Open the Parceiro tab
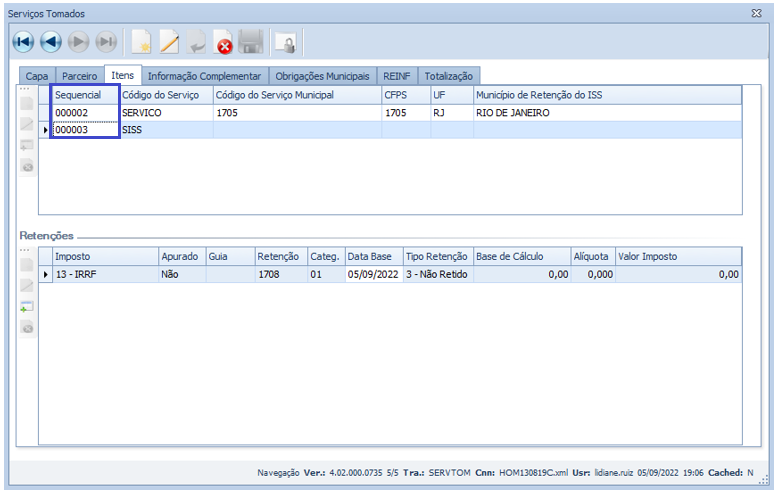The height and width of the screenshot is (494, 779). 79,76
